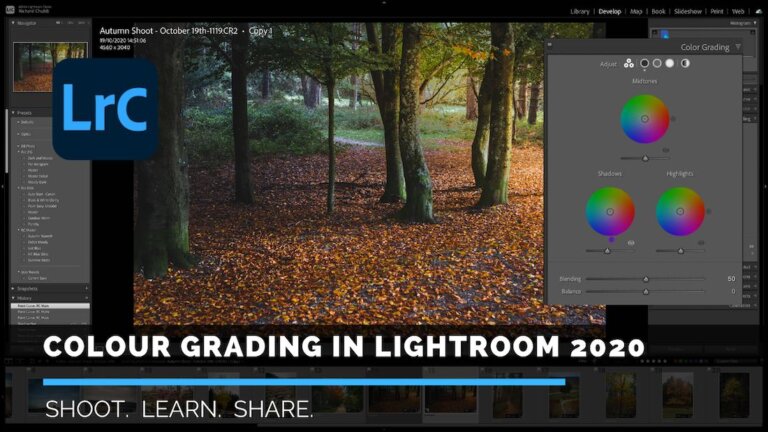Click the Shadows color wheel
The image size is (768, 432).
(610, 212)
